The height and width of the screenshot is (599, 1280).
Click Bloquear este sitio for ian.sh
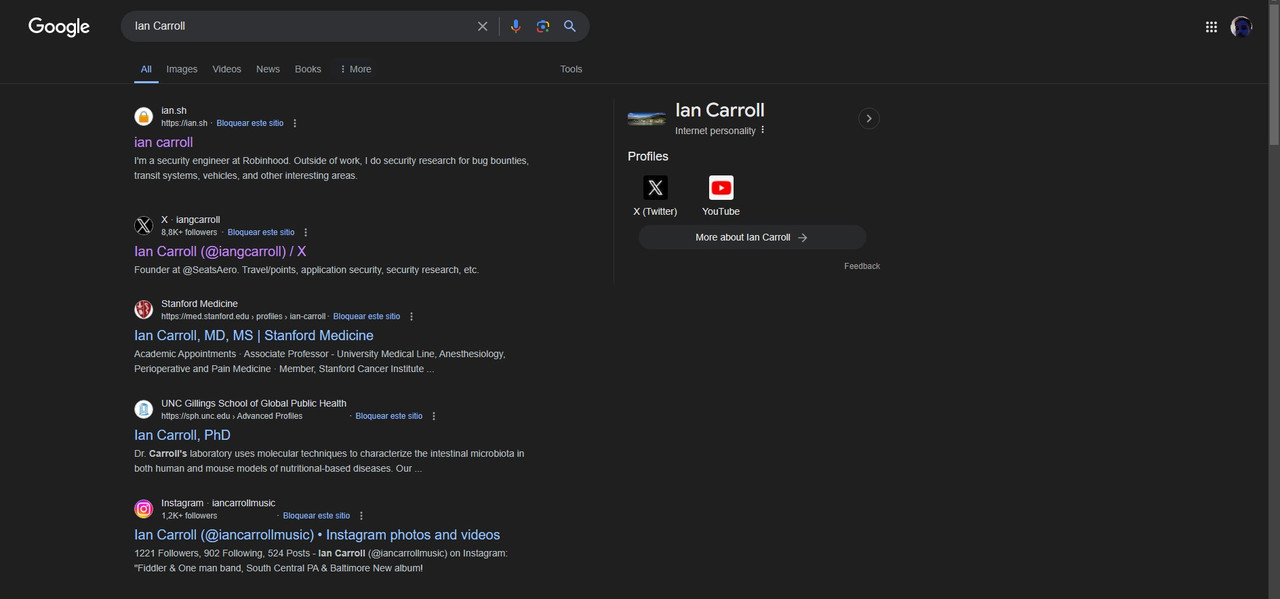point(250,123)
